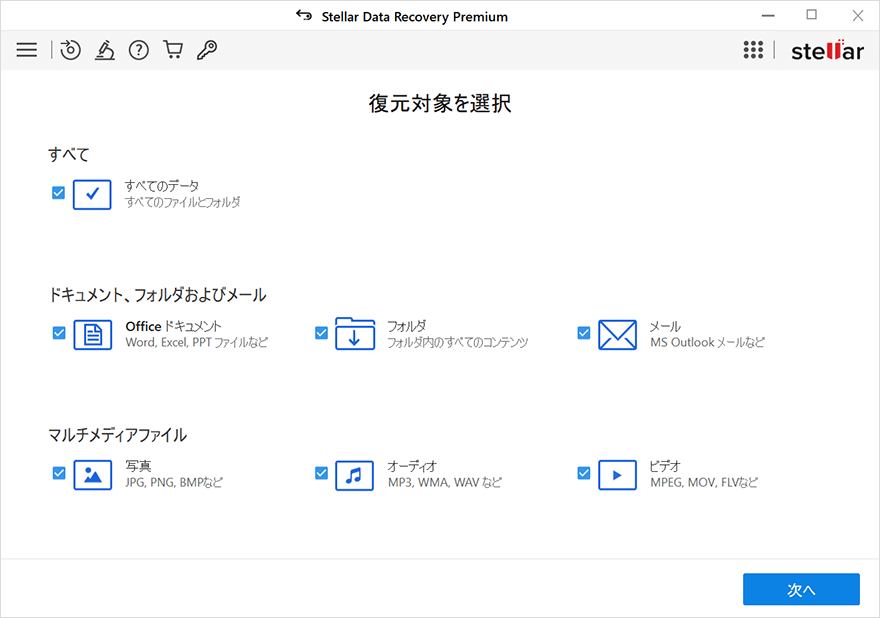Select the ビデオ play icon

617,475
